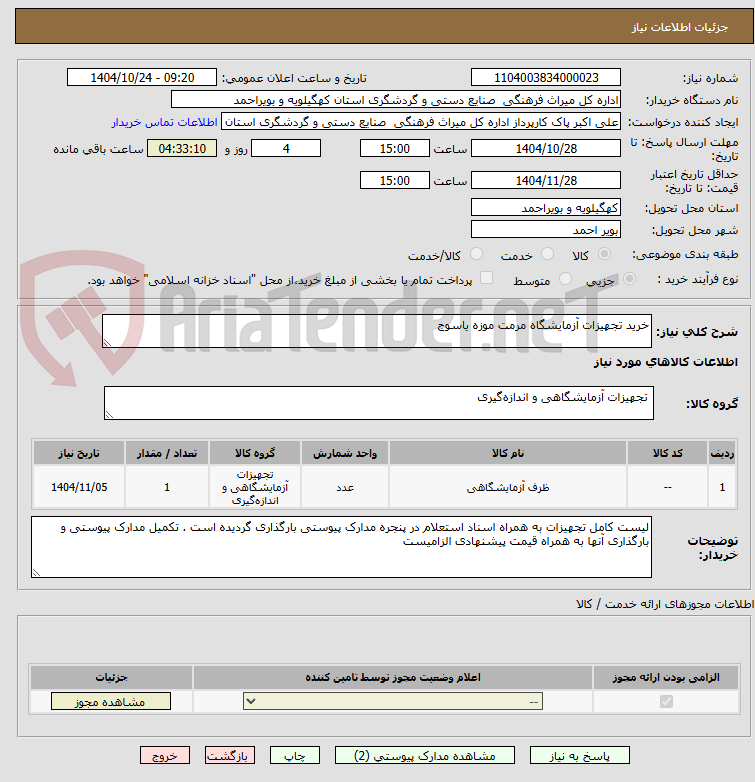Click the کد کالا column header
The image size is (755, 782).
[x=667, y=453]
